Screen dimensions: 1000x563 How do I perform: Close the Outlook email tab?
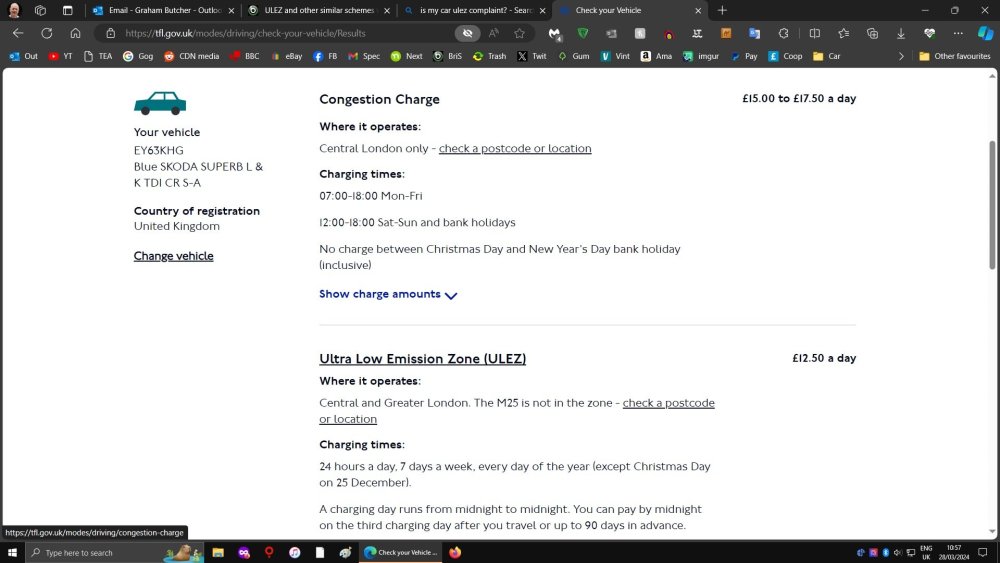232,10
